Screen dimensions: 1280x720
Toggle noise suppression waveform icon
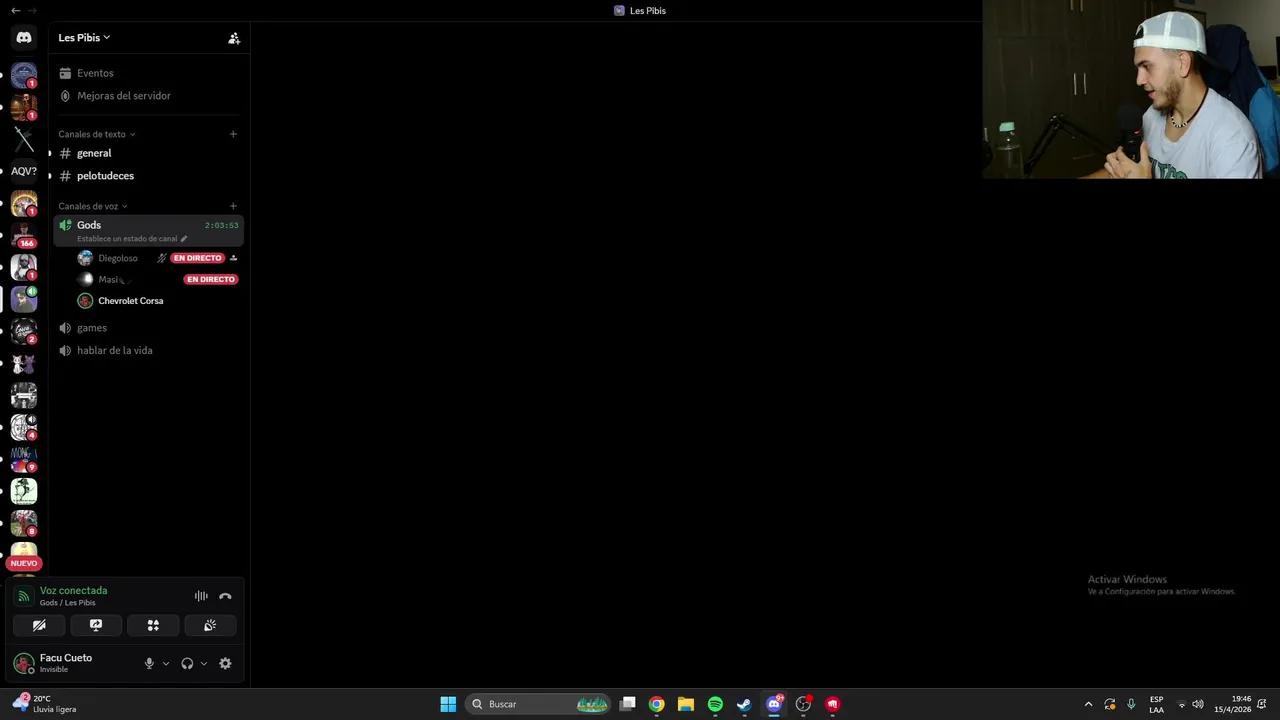[201, 596]
